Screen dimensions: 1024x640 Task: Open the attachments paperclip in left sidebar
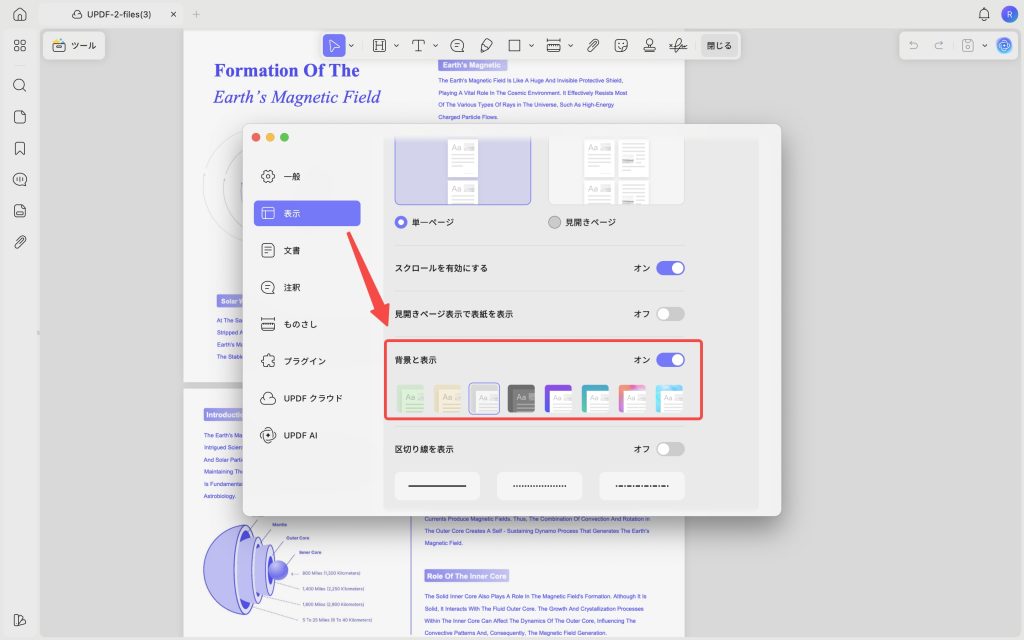tap(20, 242)
